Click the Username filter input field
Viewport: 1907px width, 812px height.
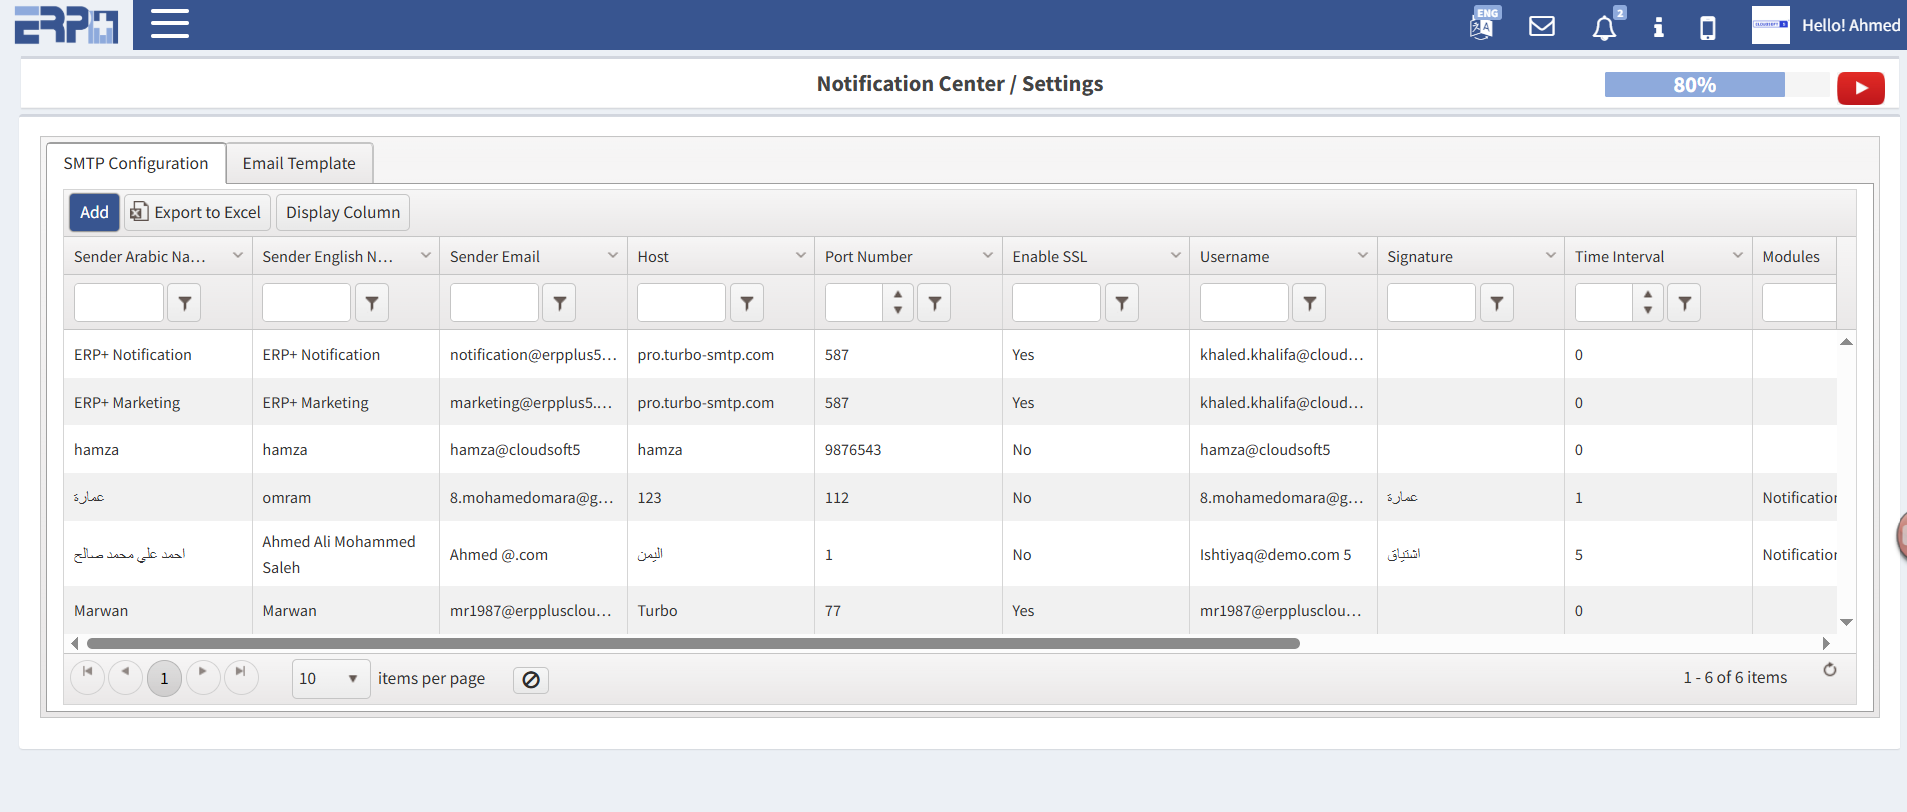click(1243, 303)
